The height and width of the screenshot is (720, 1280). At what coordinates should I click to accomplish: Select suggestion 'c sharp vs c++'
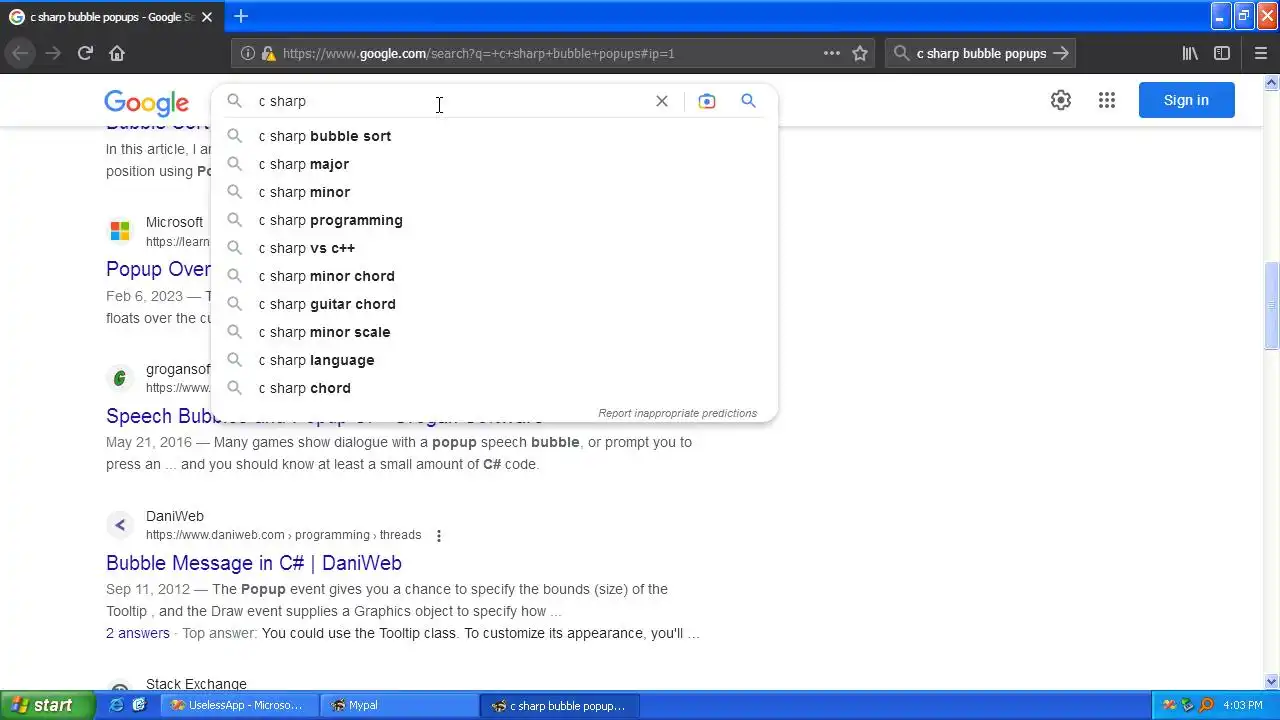pos(494,248)
